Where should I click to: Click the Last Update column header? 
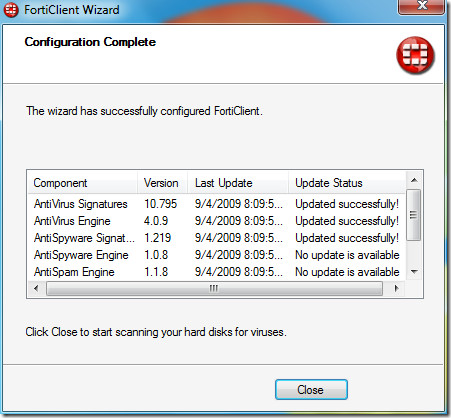pyautogui.click(x=238, y=183)
